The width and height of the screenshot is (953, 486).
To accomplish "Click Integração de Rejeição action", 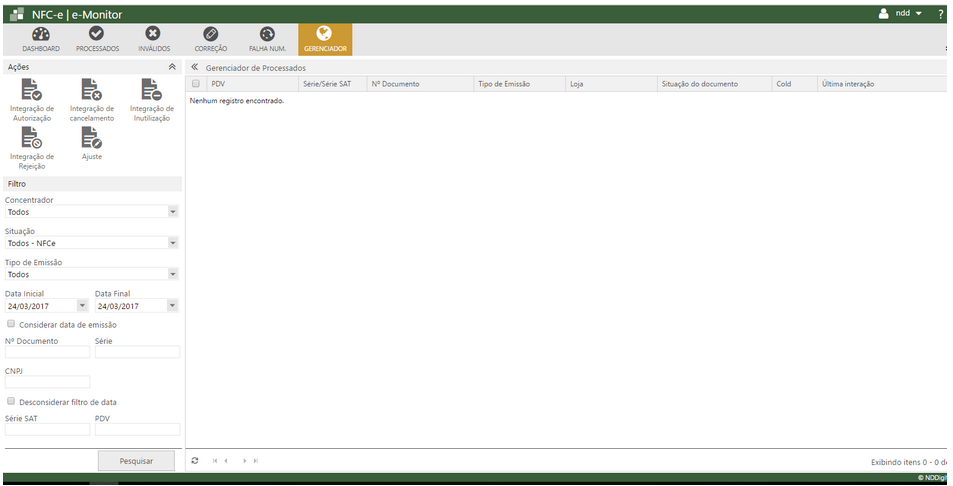I will (x=31, y=148).
